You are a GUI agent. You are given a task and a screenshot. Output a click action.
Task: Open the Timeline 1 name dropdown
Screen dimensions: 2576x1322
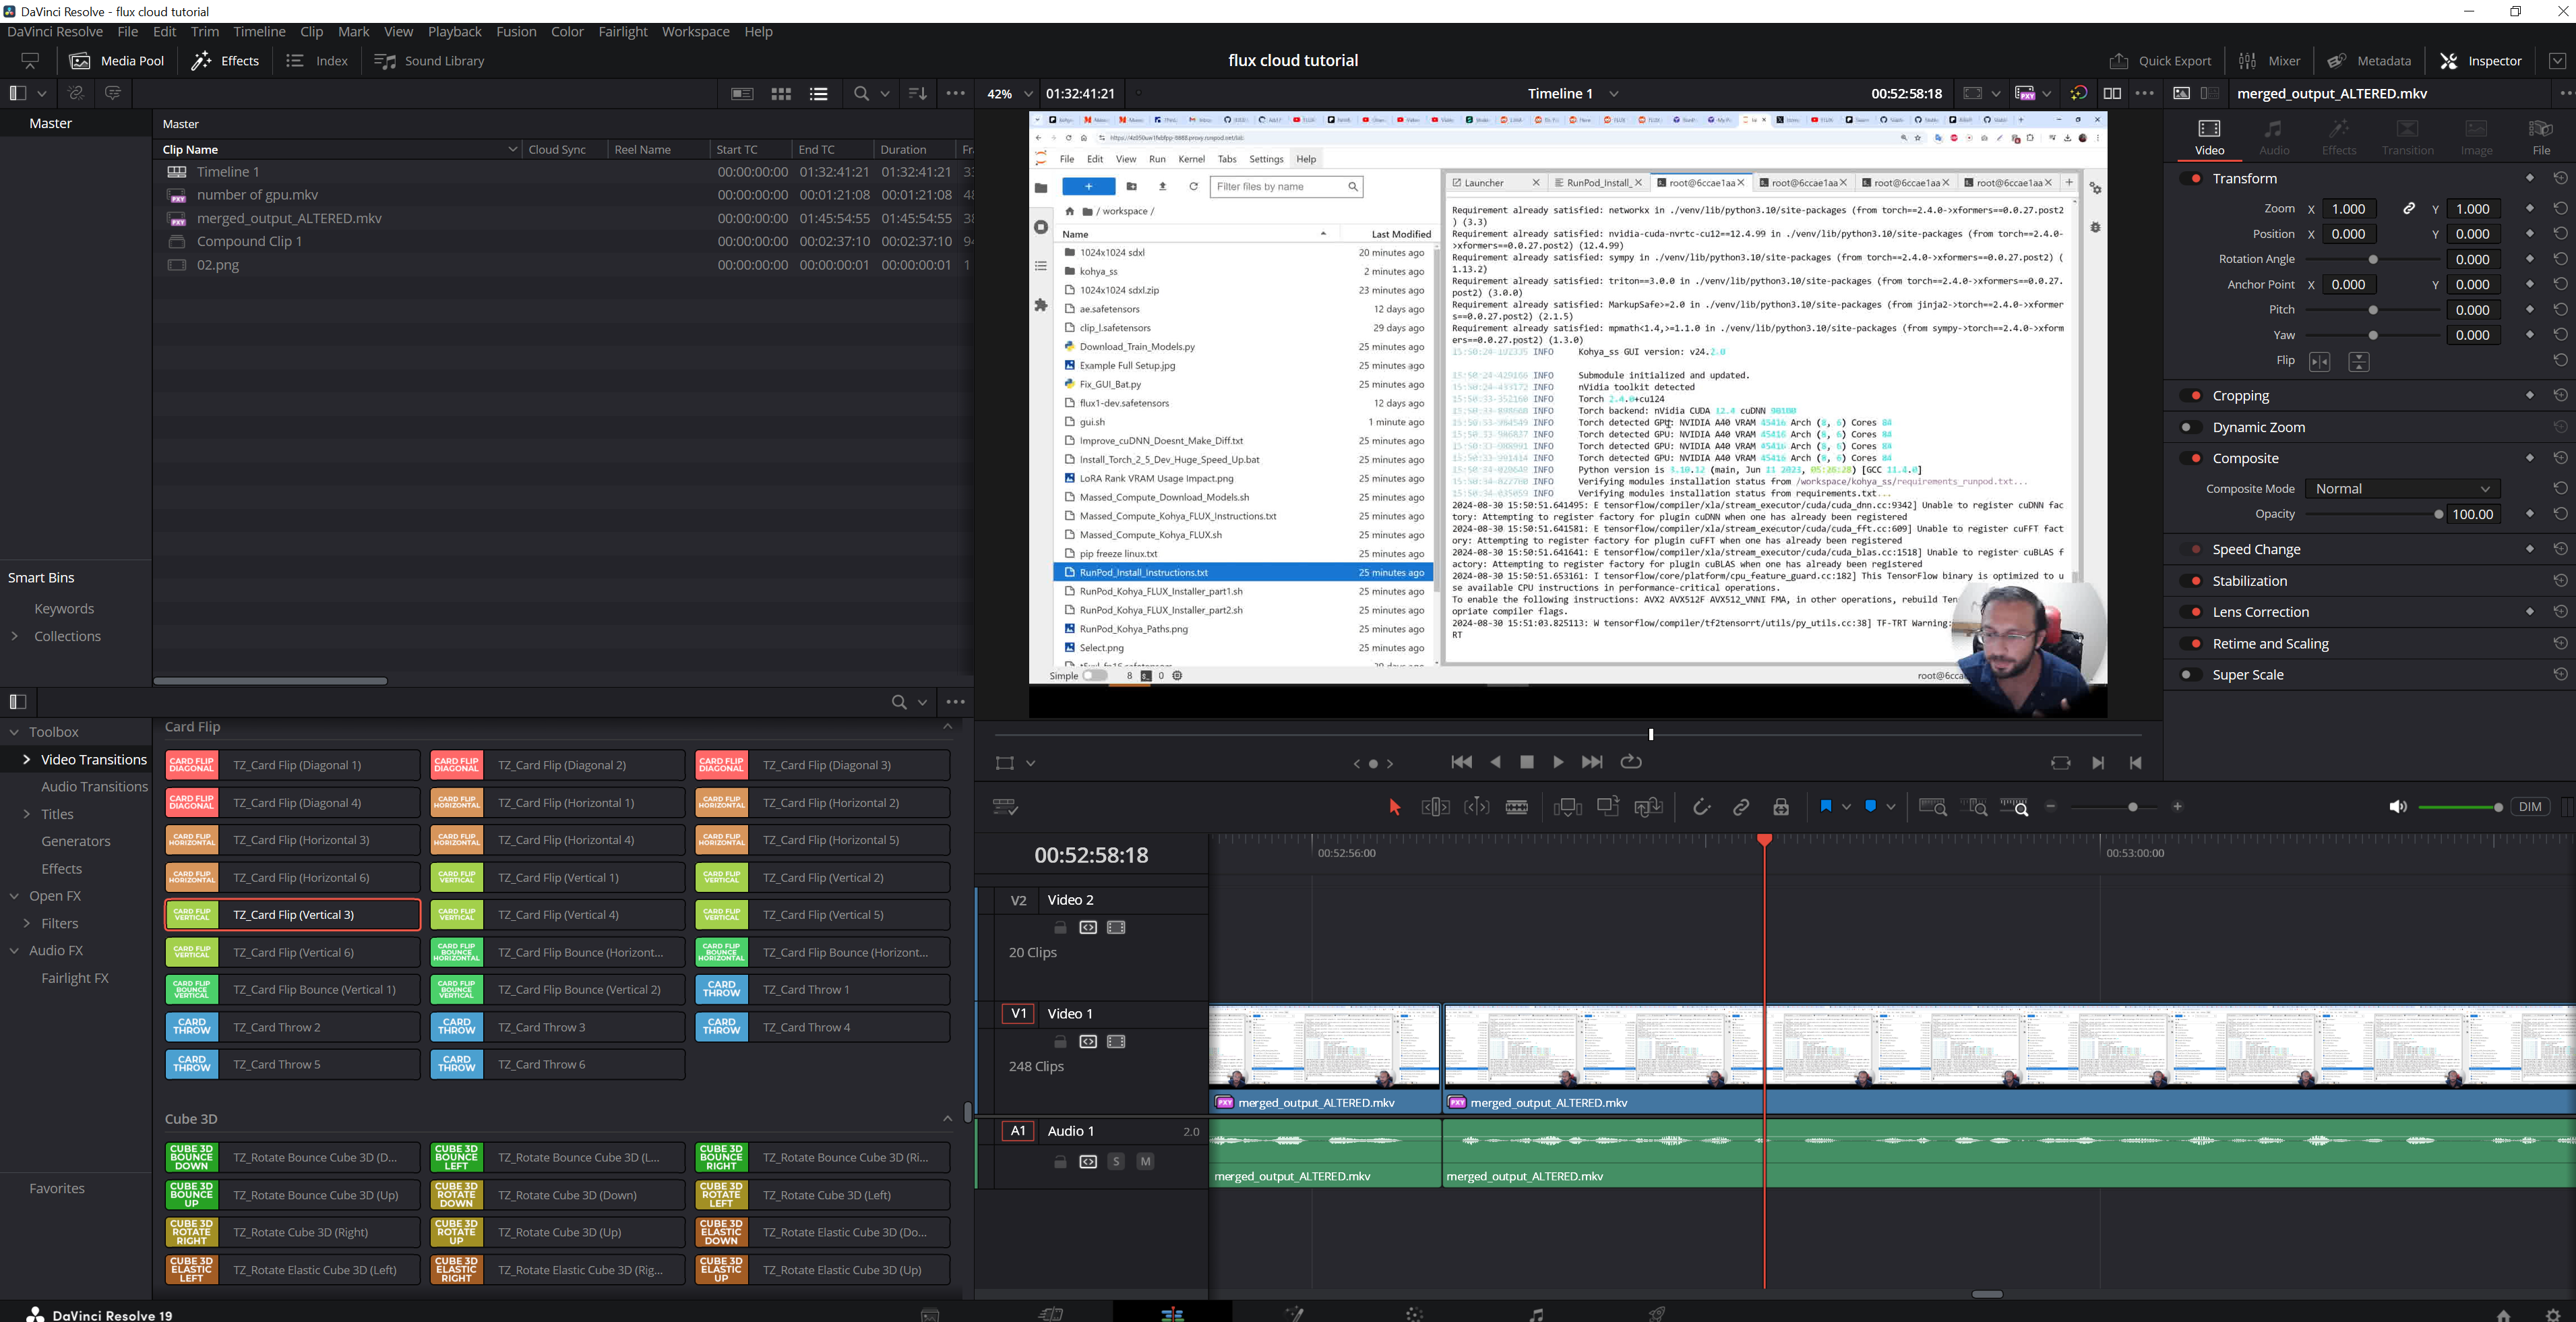[1614, 94]
